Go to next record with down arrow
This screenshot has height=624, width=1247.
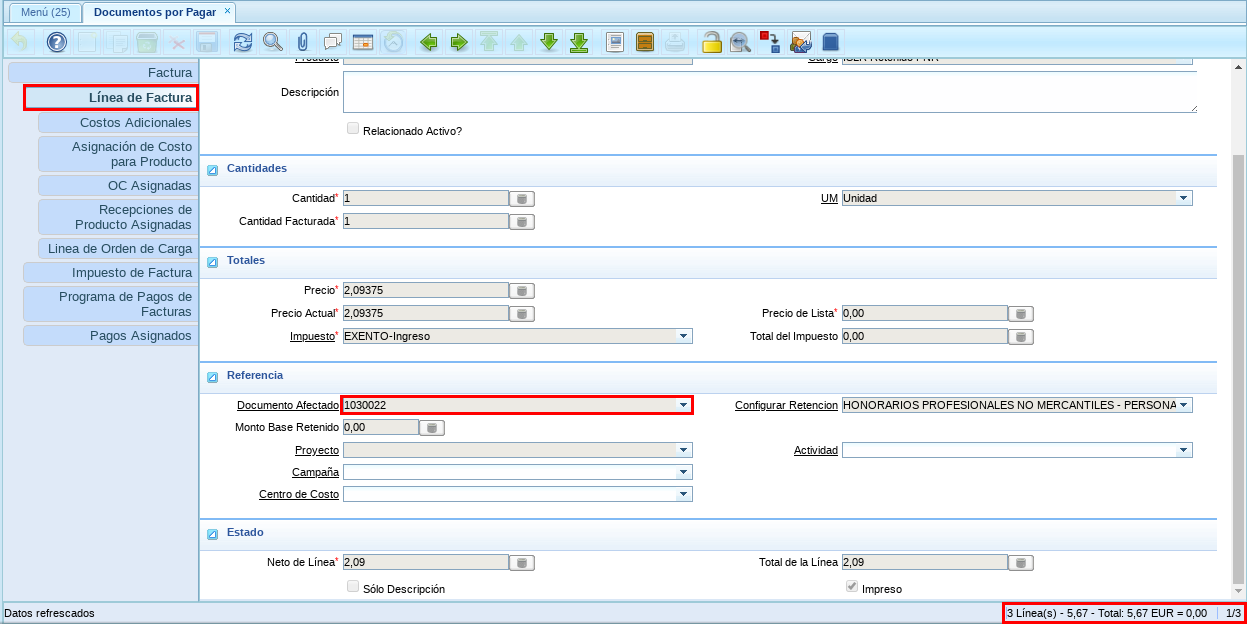[548, 42]
